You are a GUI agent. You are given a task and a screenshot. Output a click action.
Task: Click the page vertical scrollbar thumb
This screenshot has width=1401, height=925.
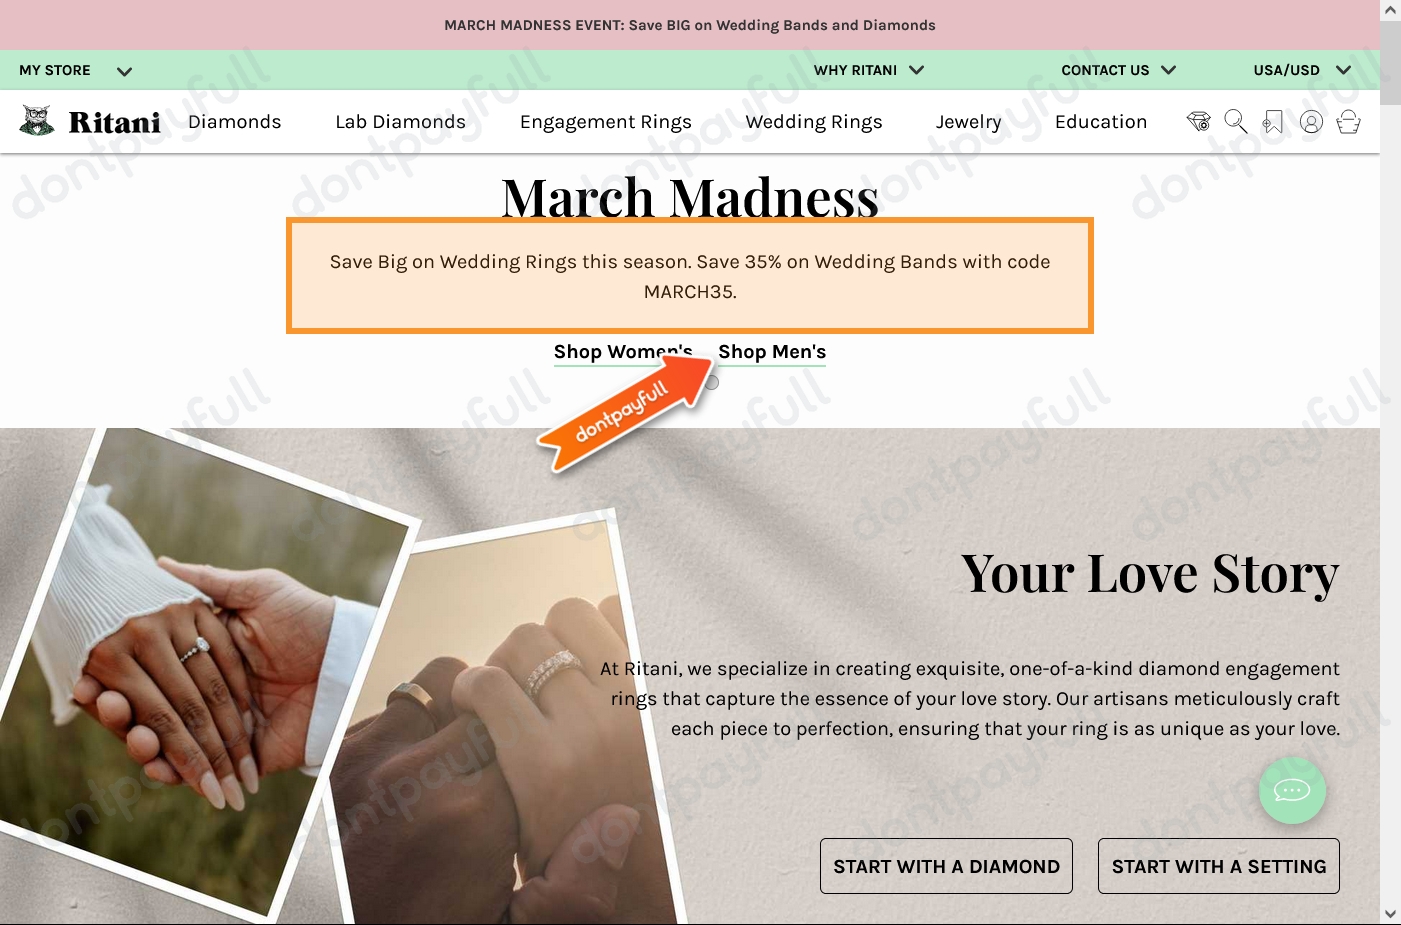coord(1390,62)
